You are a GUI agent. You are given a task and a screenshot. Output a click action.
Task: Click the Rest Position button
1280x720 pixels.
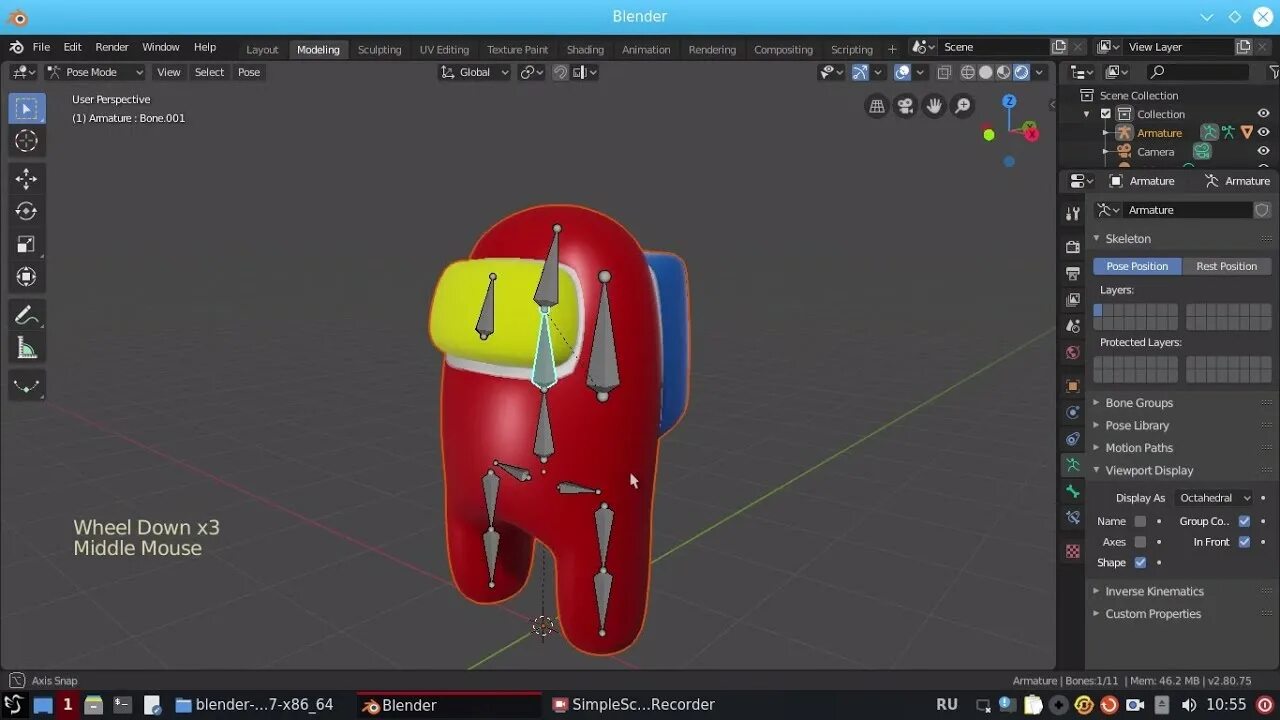point(1227,266)
